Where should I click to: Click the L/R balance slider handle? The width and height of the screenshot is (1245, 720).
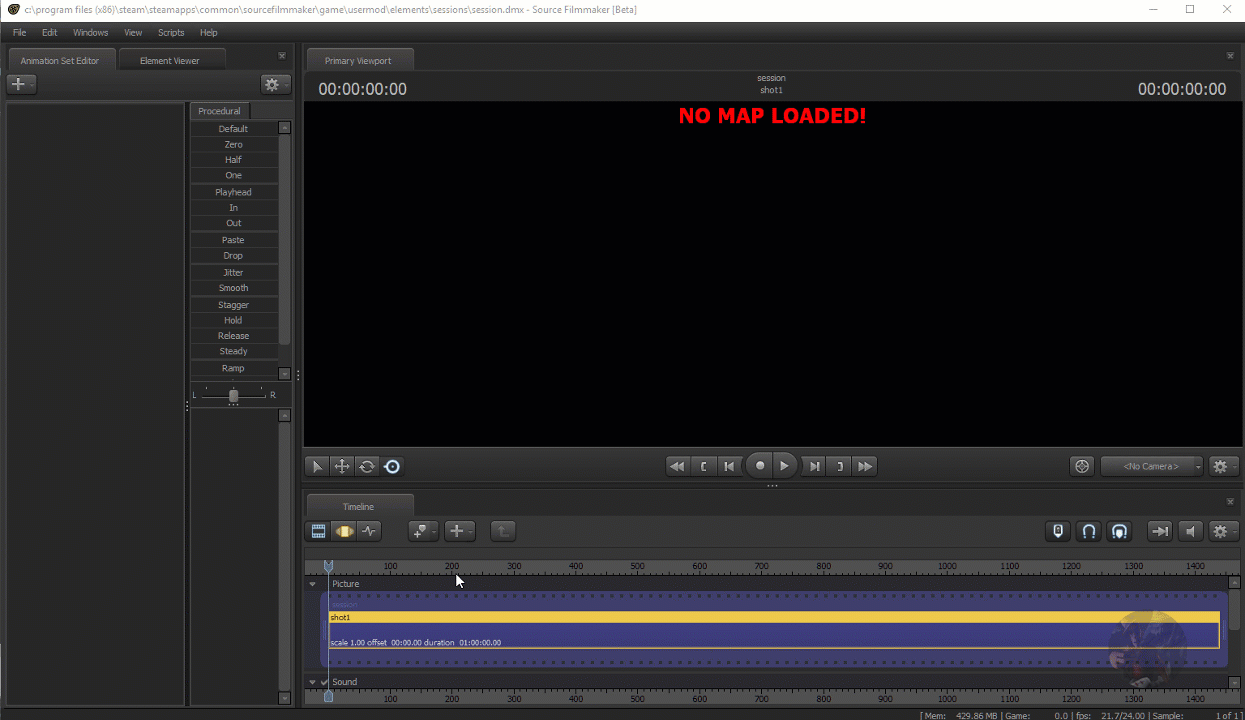pyautogui.click(x=234, y=395)
